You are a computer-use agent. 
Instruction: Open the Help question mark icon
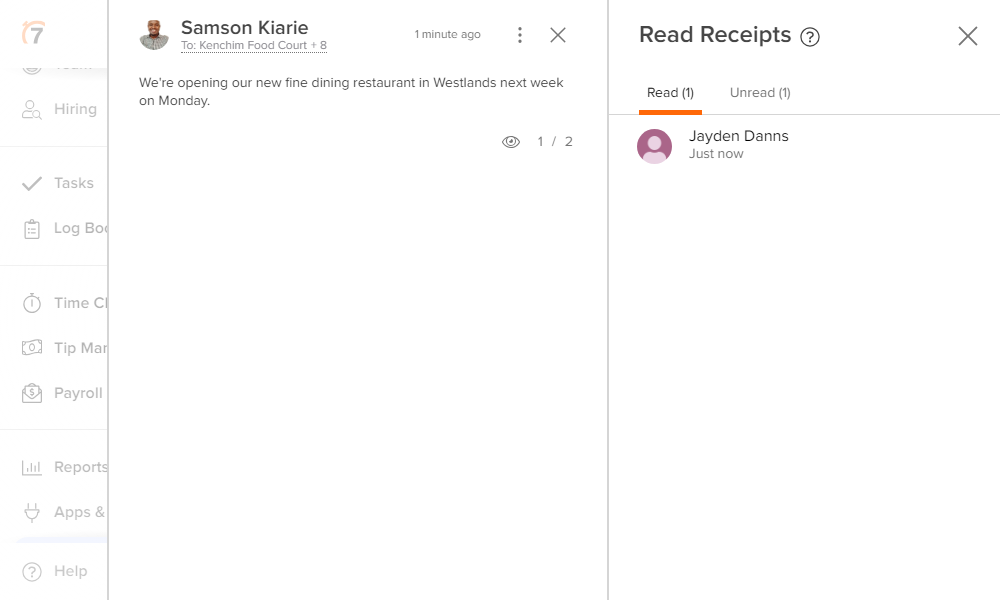(x=32, y=571)
